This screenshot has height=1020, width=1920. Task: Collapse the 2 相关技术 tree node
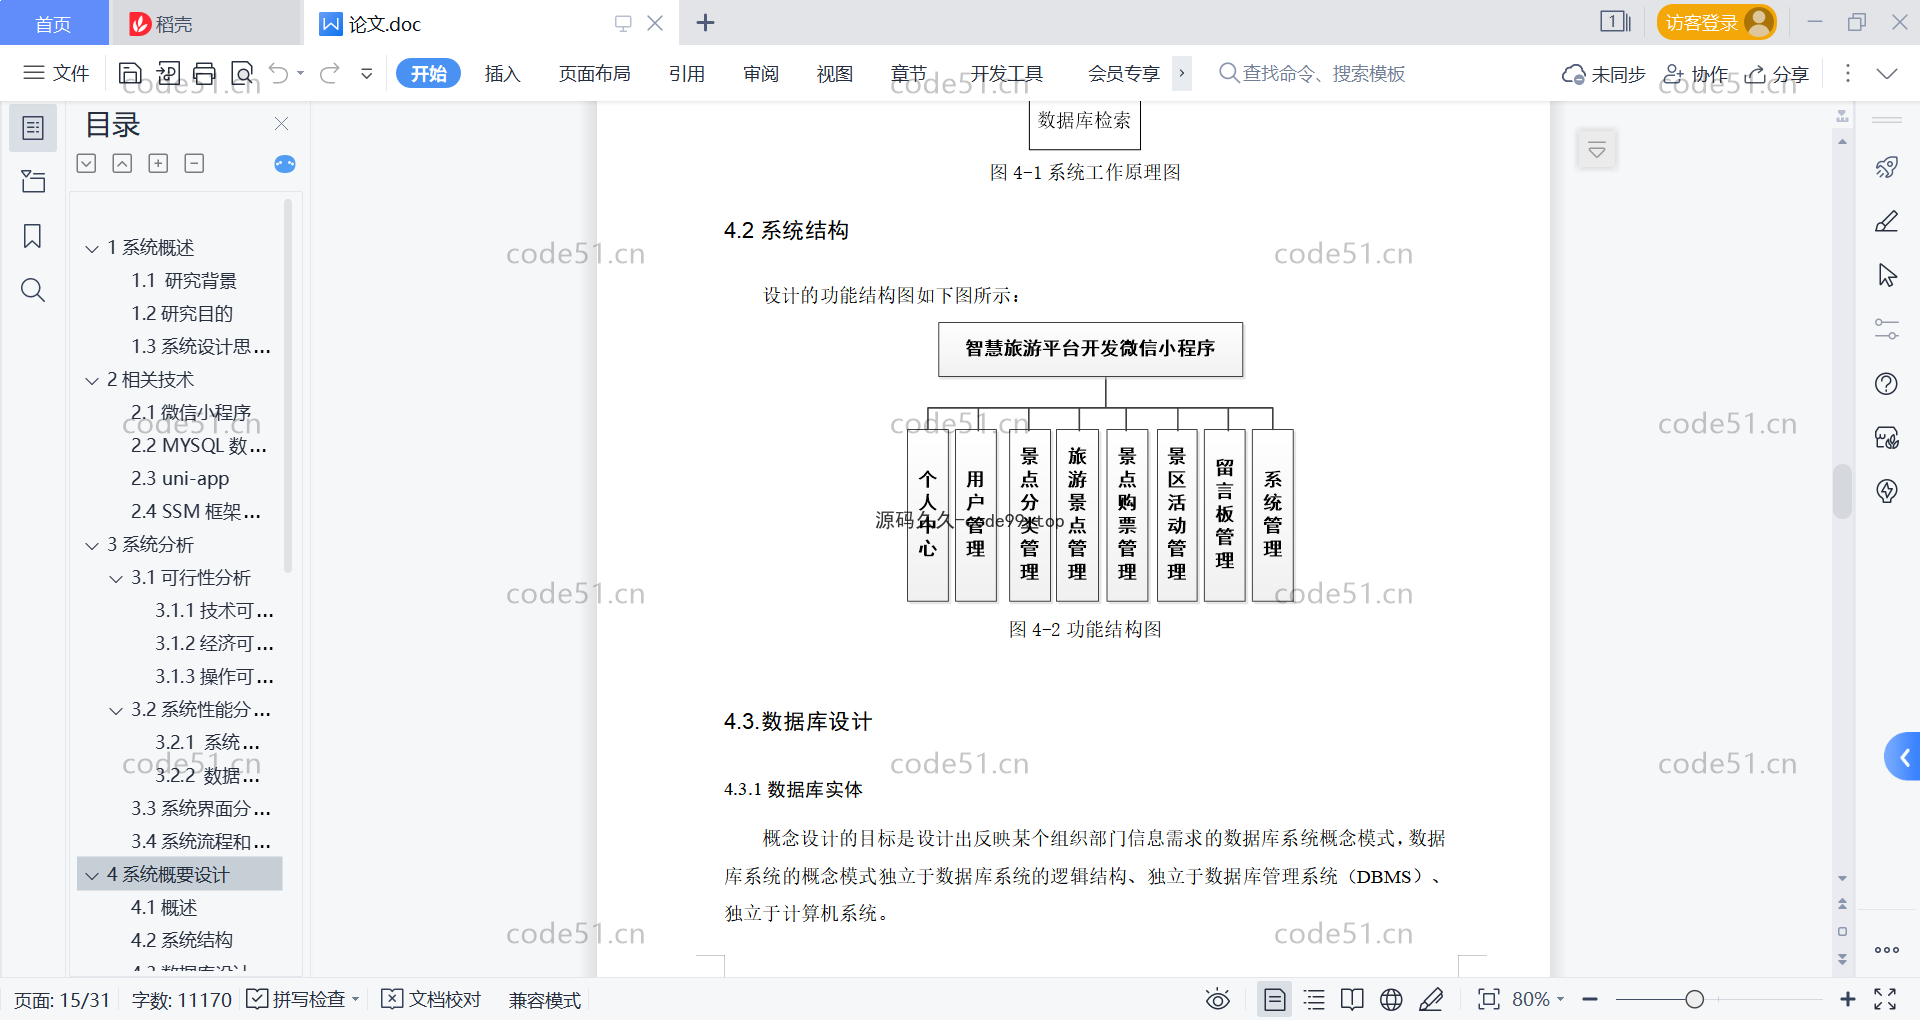[x=92, y=380]
